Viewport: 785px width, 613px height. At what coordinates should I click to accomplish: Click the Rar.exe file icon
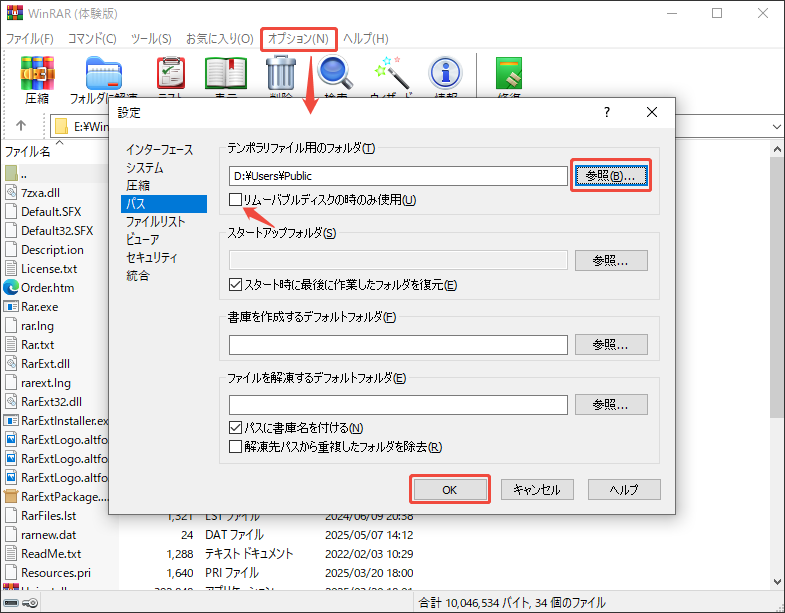11,306
